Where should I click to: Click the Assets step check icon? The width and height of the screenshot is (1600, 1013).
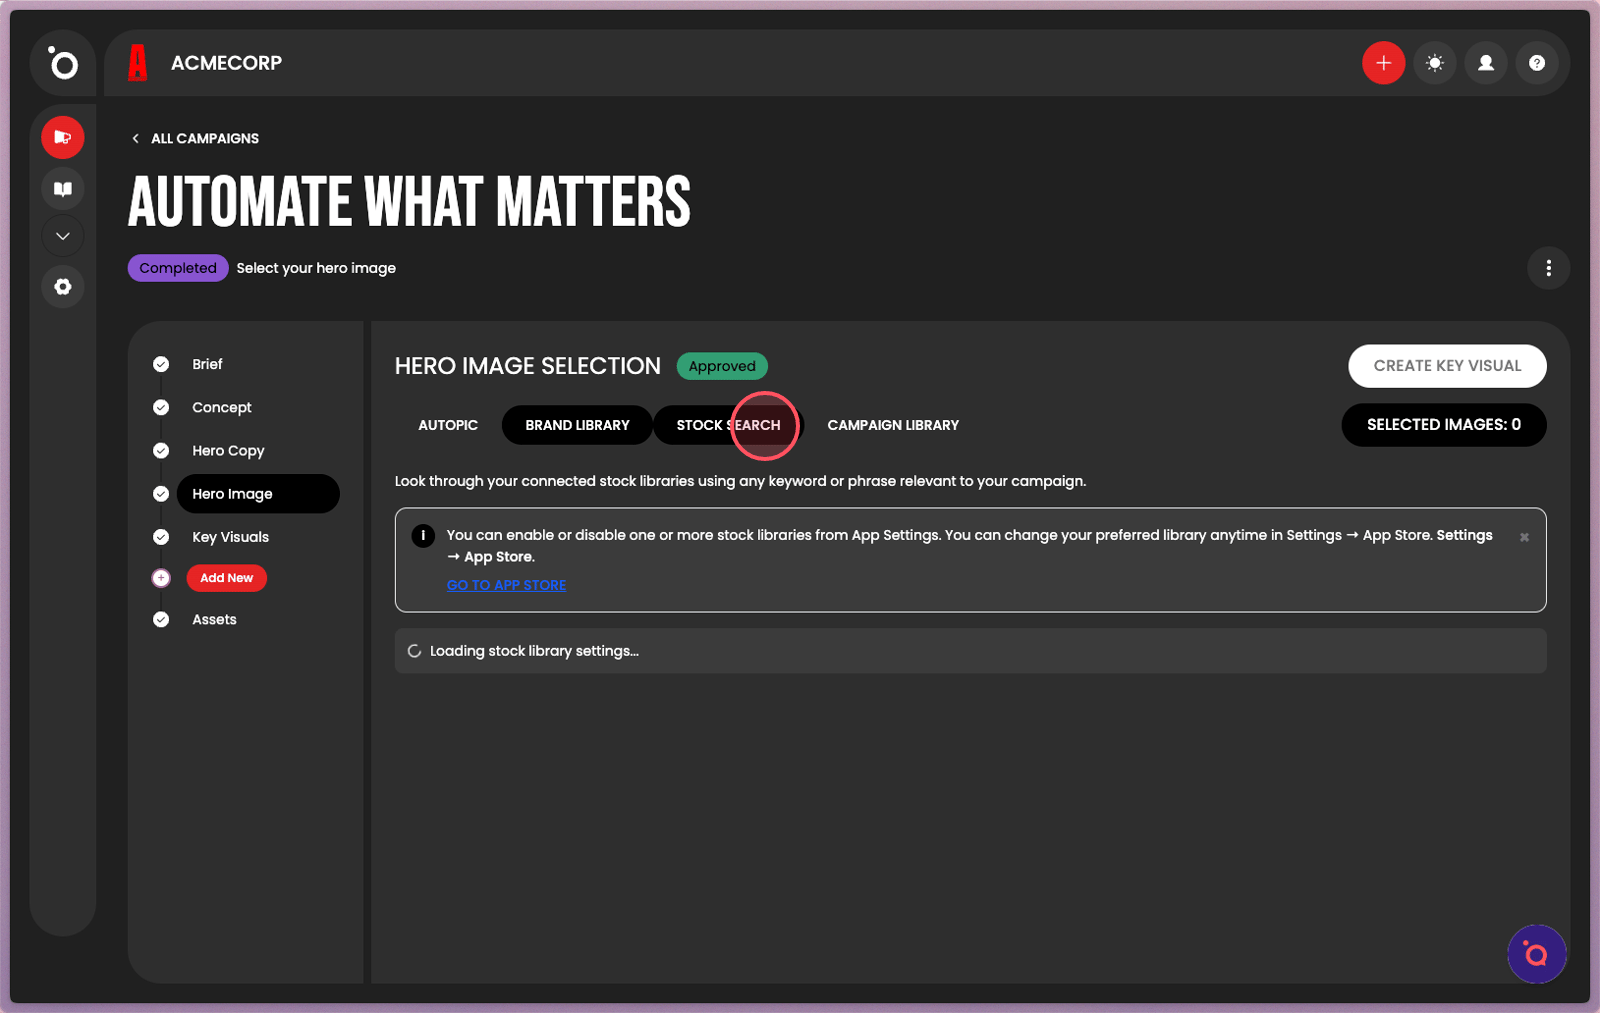[161, 620]
